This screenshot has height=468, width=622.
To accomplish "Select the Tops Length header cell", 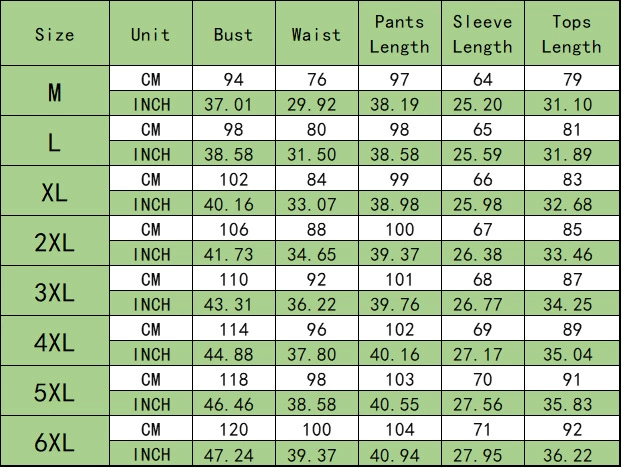I will click(x=571, y=34).
